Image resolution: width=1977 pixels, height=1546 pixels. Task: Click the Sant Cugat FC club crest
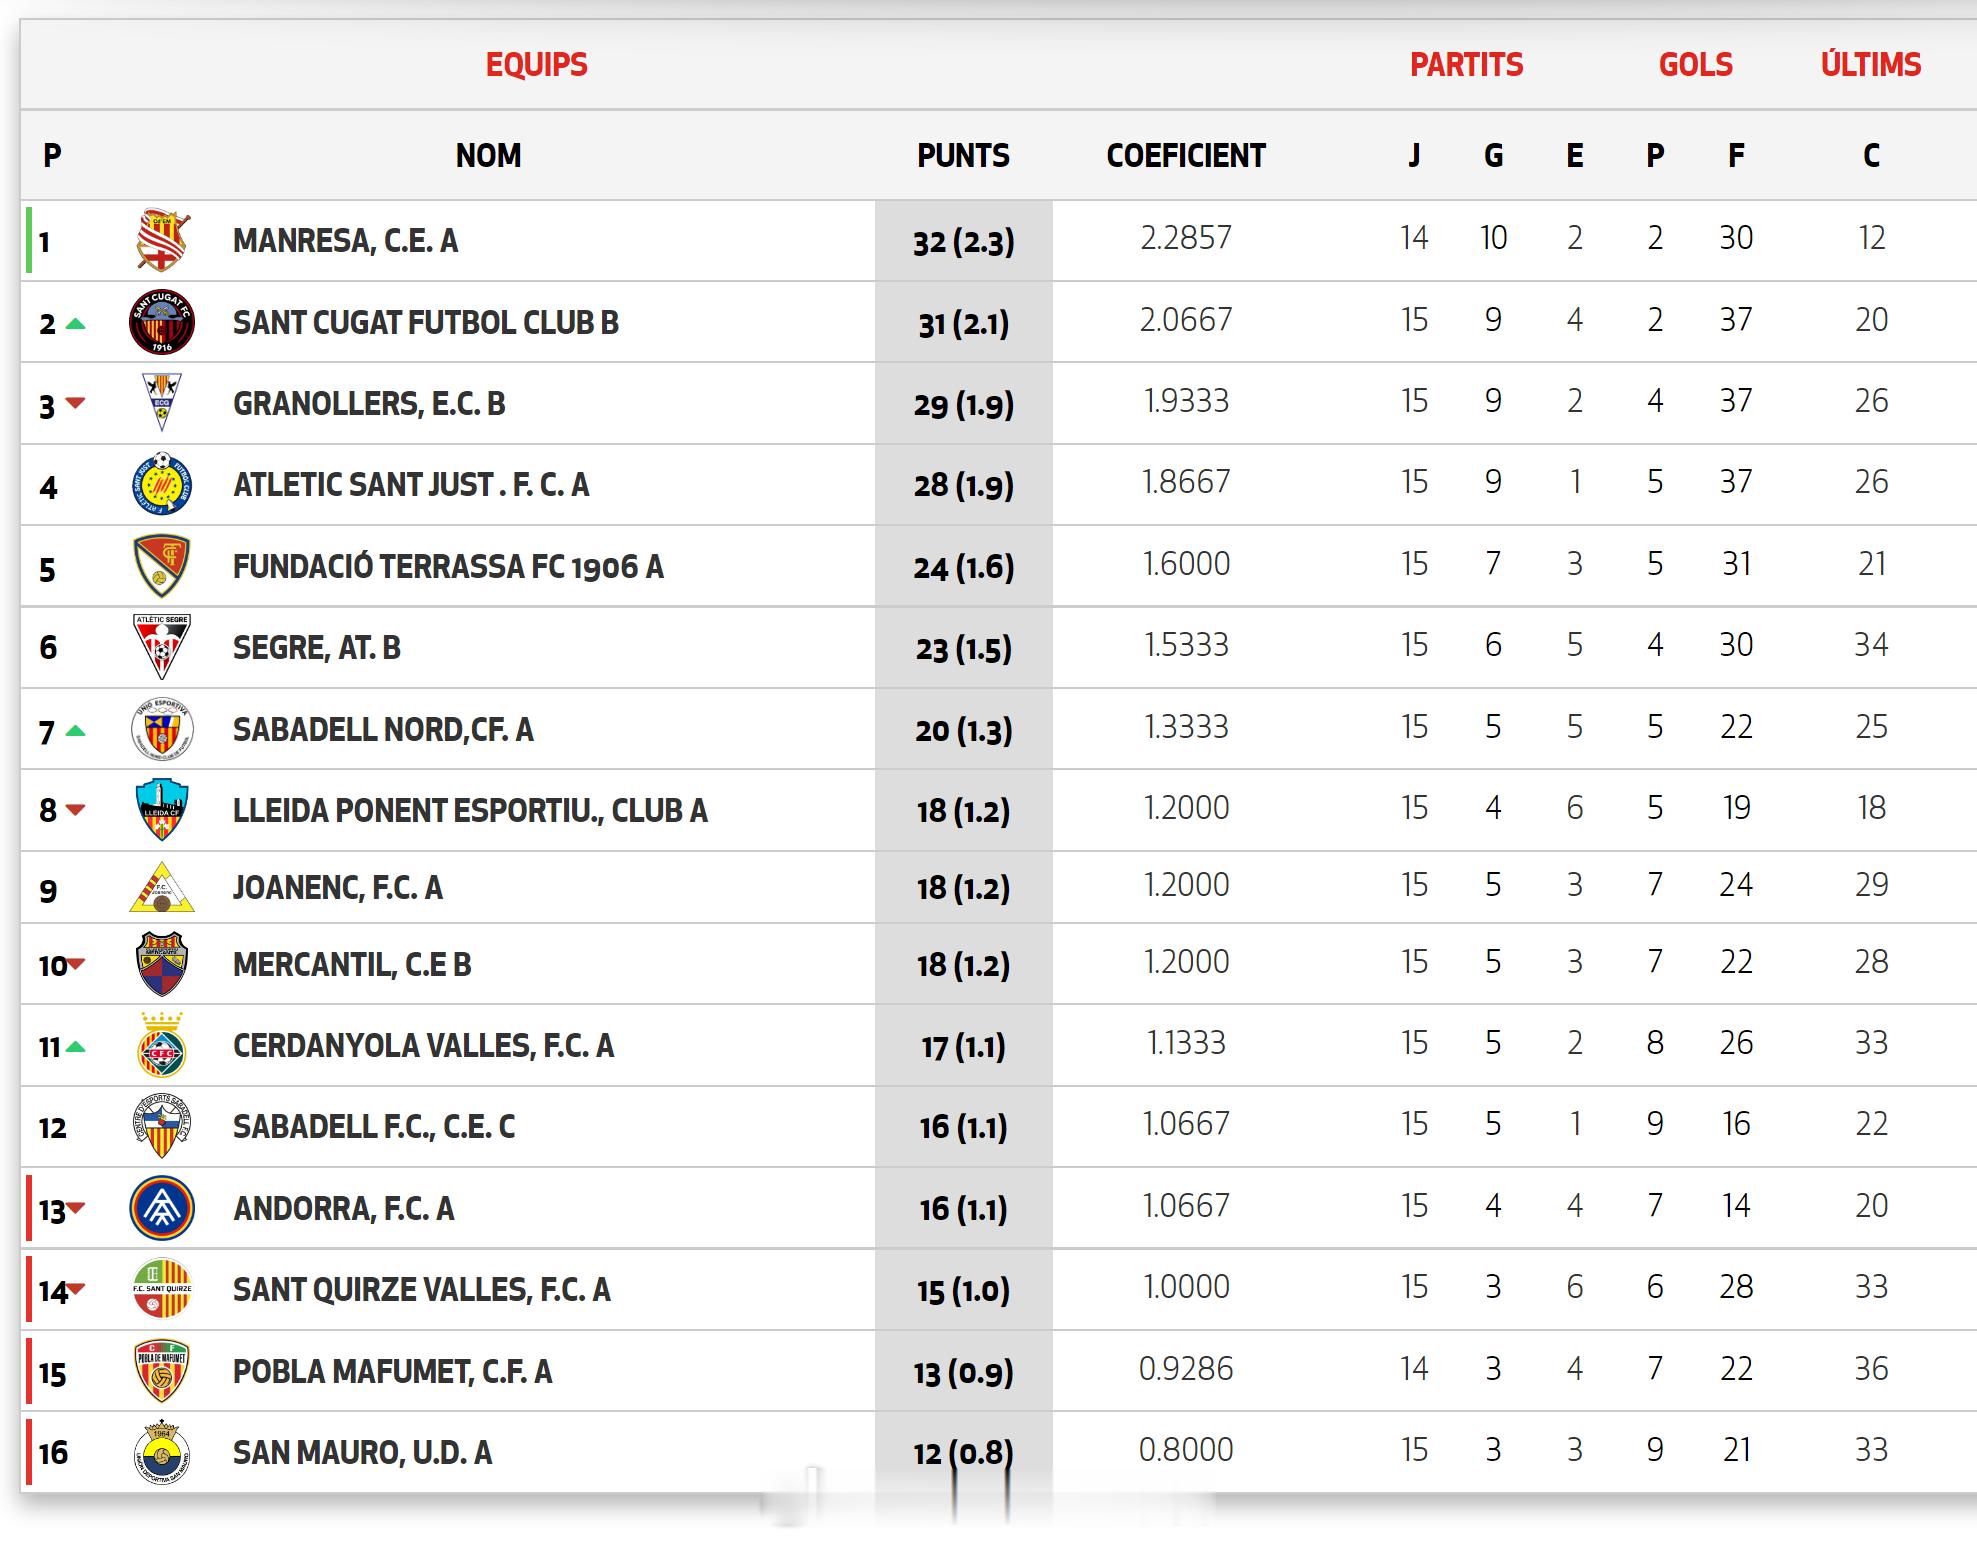tap(162, 322)
